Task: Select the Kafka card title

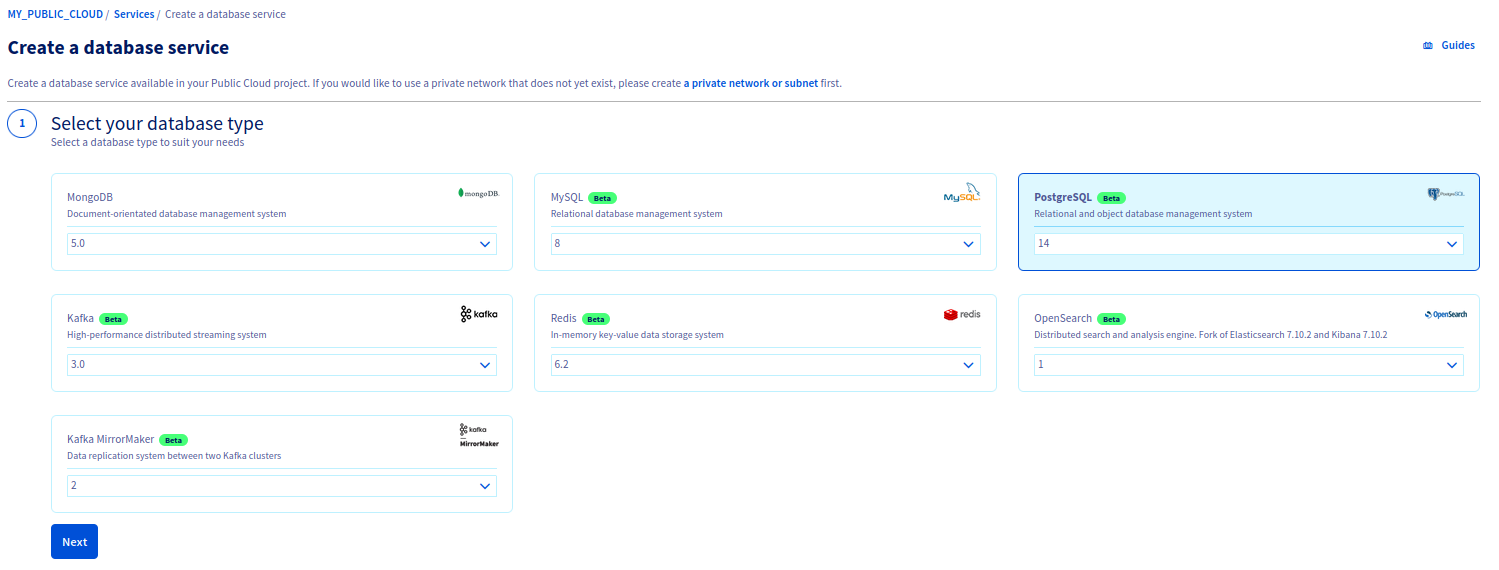Action: click(80, 319)
